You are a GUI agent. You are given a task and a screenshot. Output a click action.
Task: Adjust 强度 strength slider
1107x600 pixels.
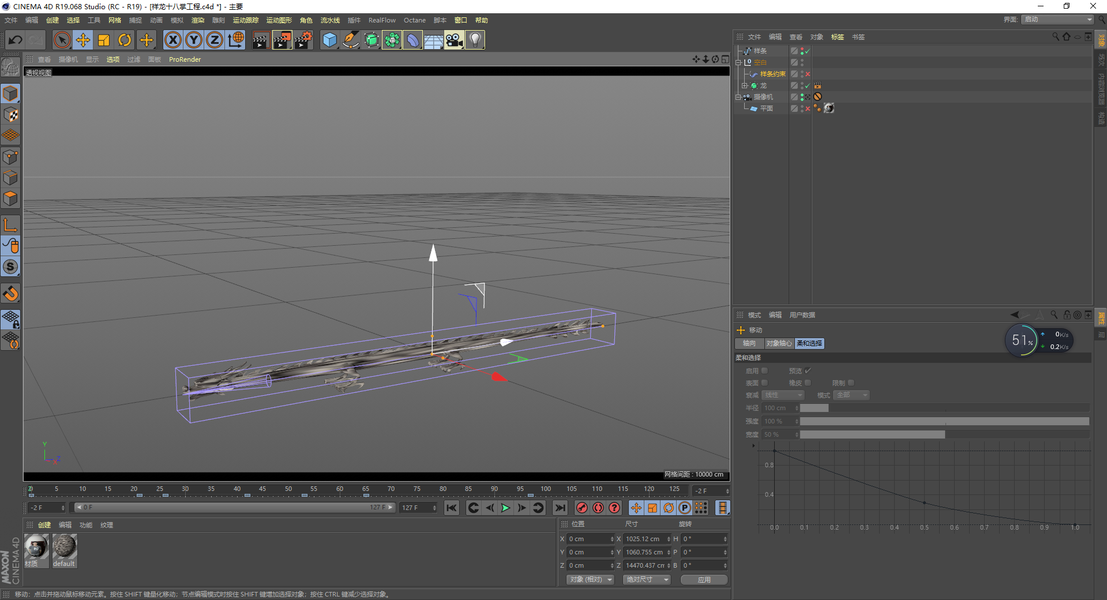pos(945,421)
